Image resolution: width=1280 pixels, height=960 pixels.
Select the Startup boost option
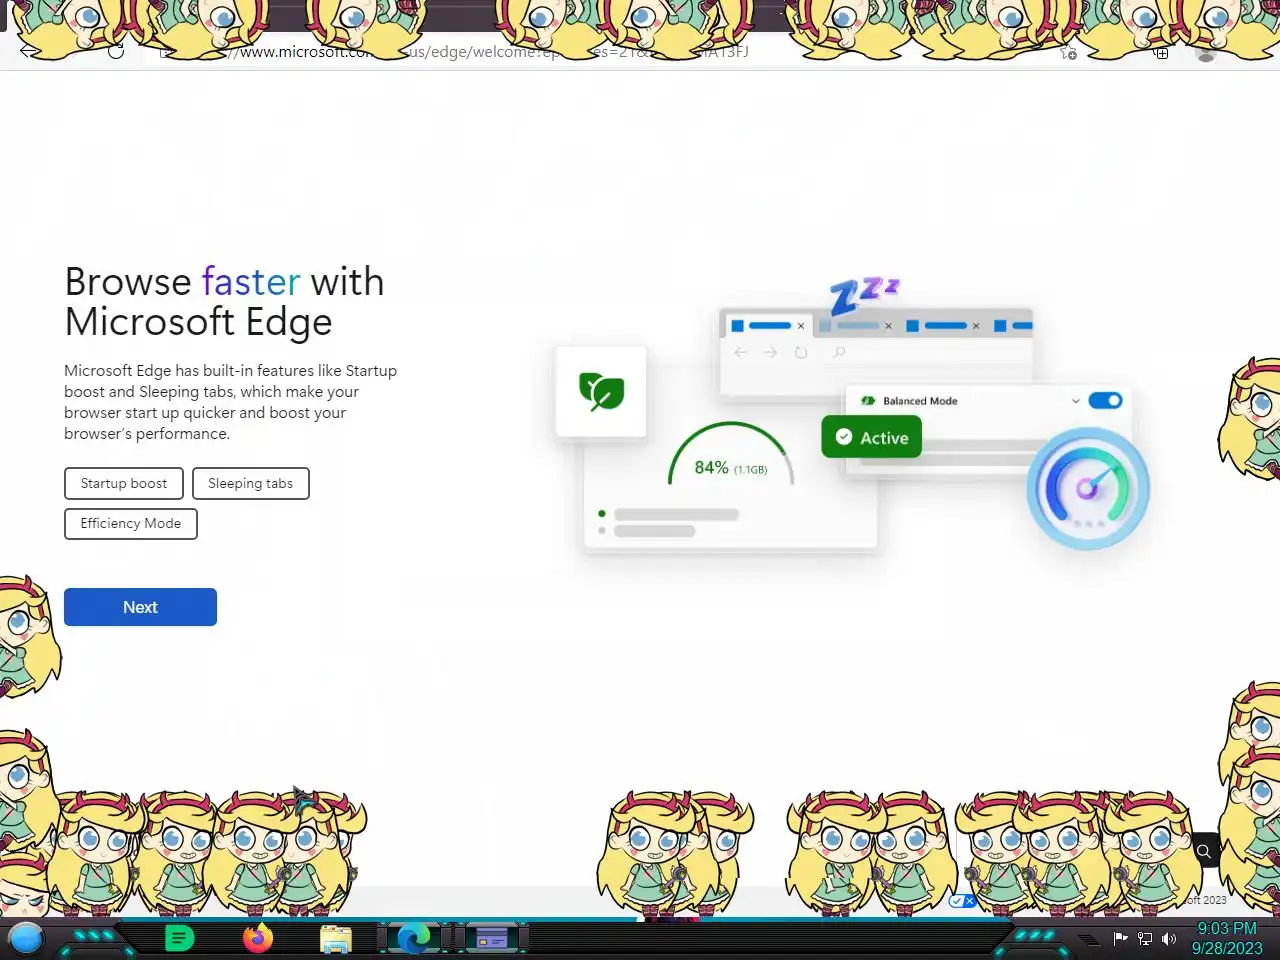click(x=124, y=483)
